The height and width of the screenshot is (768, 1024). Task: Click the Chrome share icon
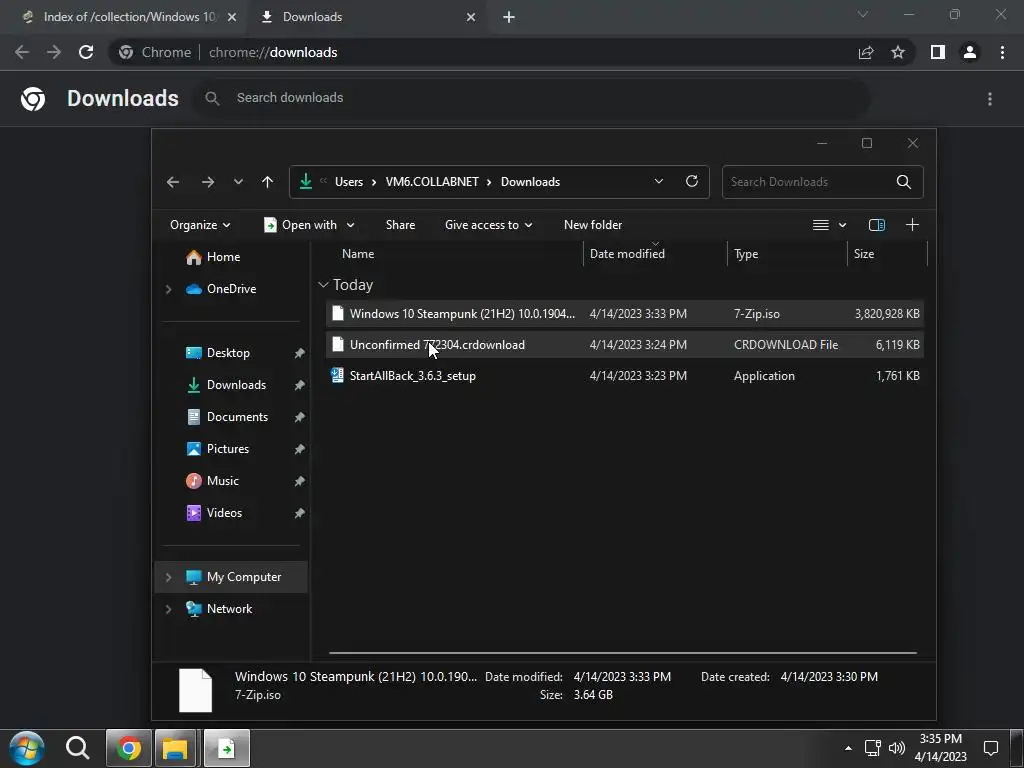coord(866,52)
